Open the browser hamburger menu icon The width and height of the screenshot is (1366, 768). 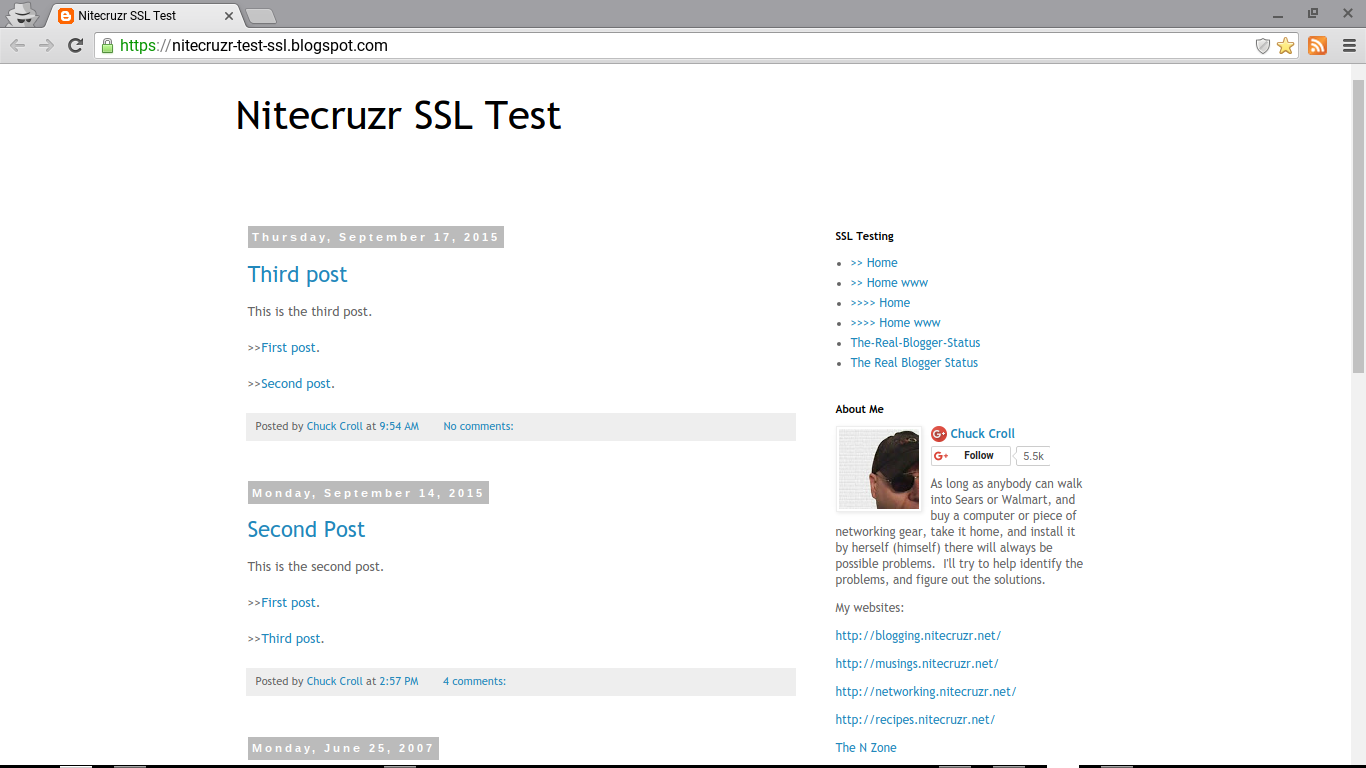pos(1347,45)
